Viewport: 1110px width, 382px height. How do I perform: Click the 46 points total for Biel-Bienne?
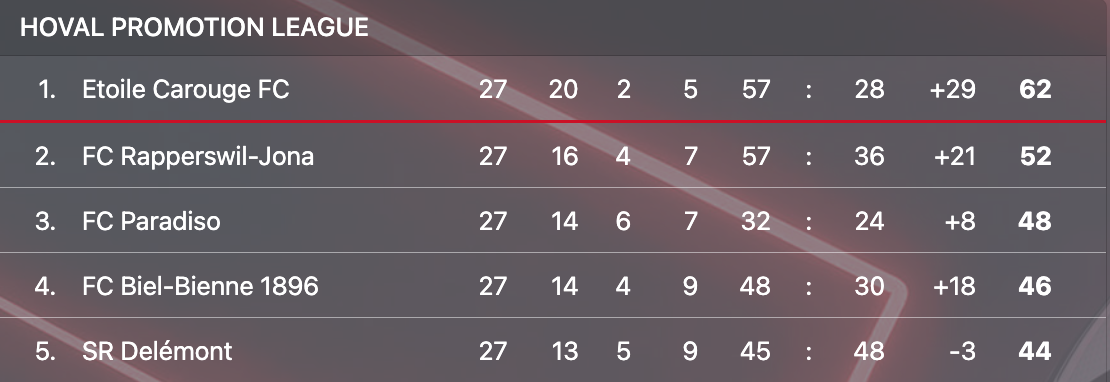pyautogui.click(x=1034, y=286)
